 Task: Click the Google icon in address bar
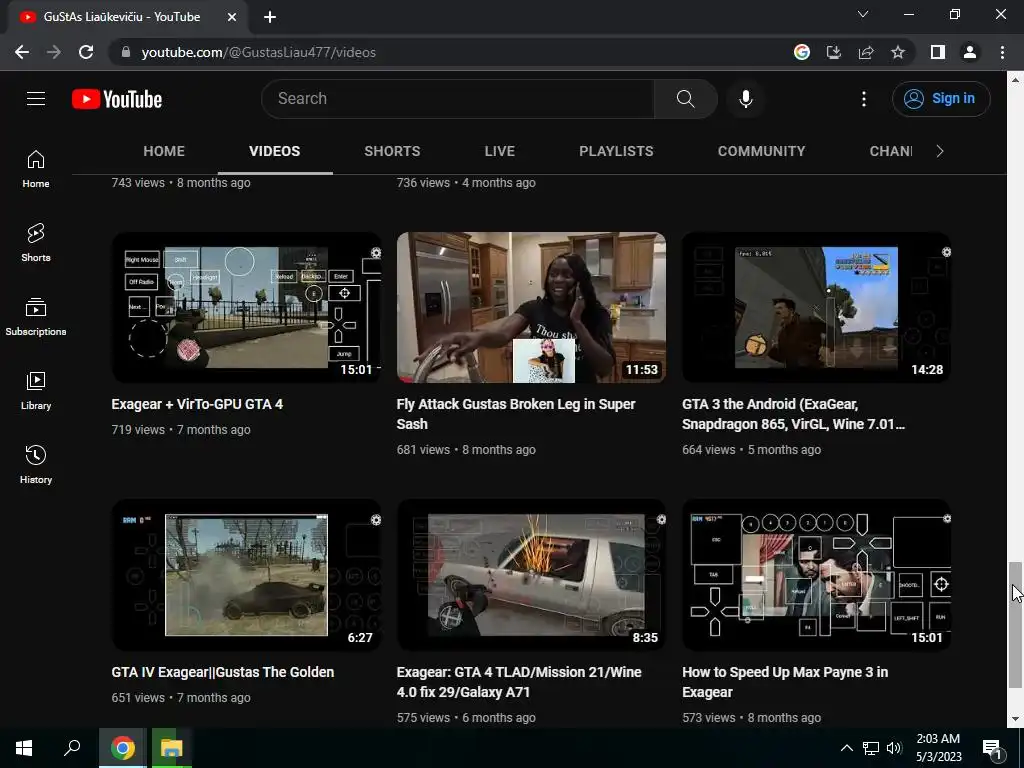[802, 52]
